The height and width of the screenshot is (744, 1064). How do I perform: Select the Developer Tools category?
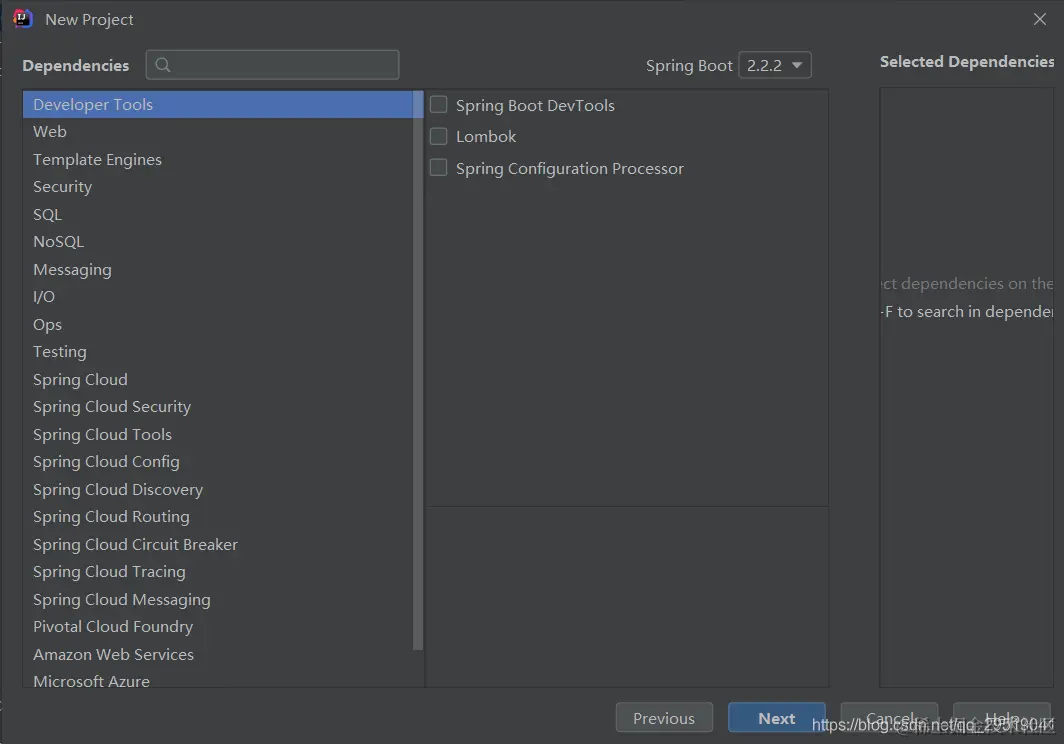tap(218, 105)
